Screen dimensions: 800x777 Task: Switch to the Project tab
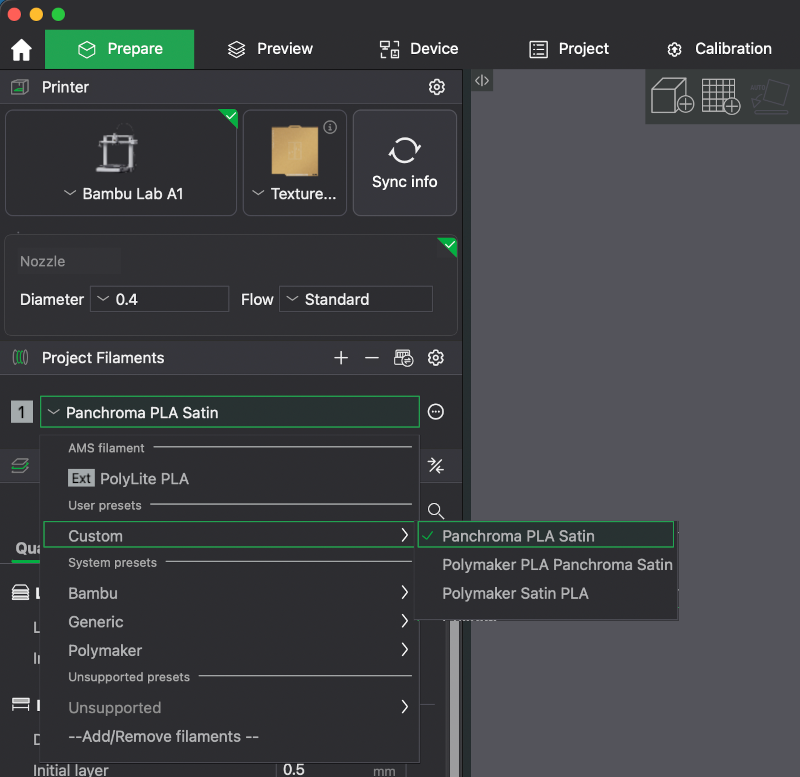coord(569,49)
